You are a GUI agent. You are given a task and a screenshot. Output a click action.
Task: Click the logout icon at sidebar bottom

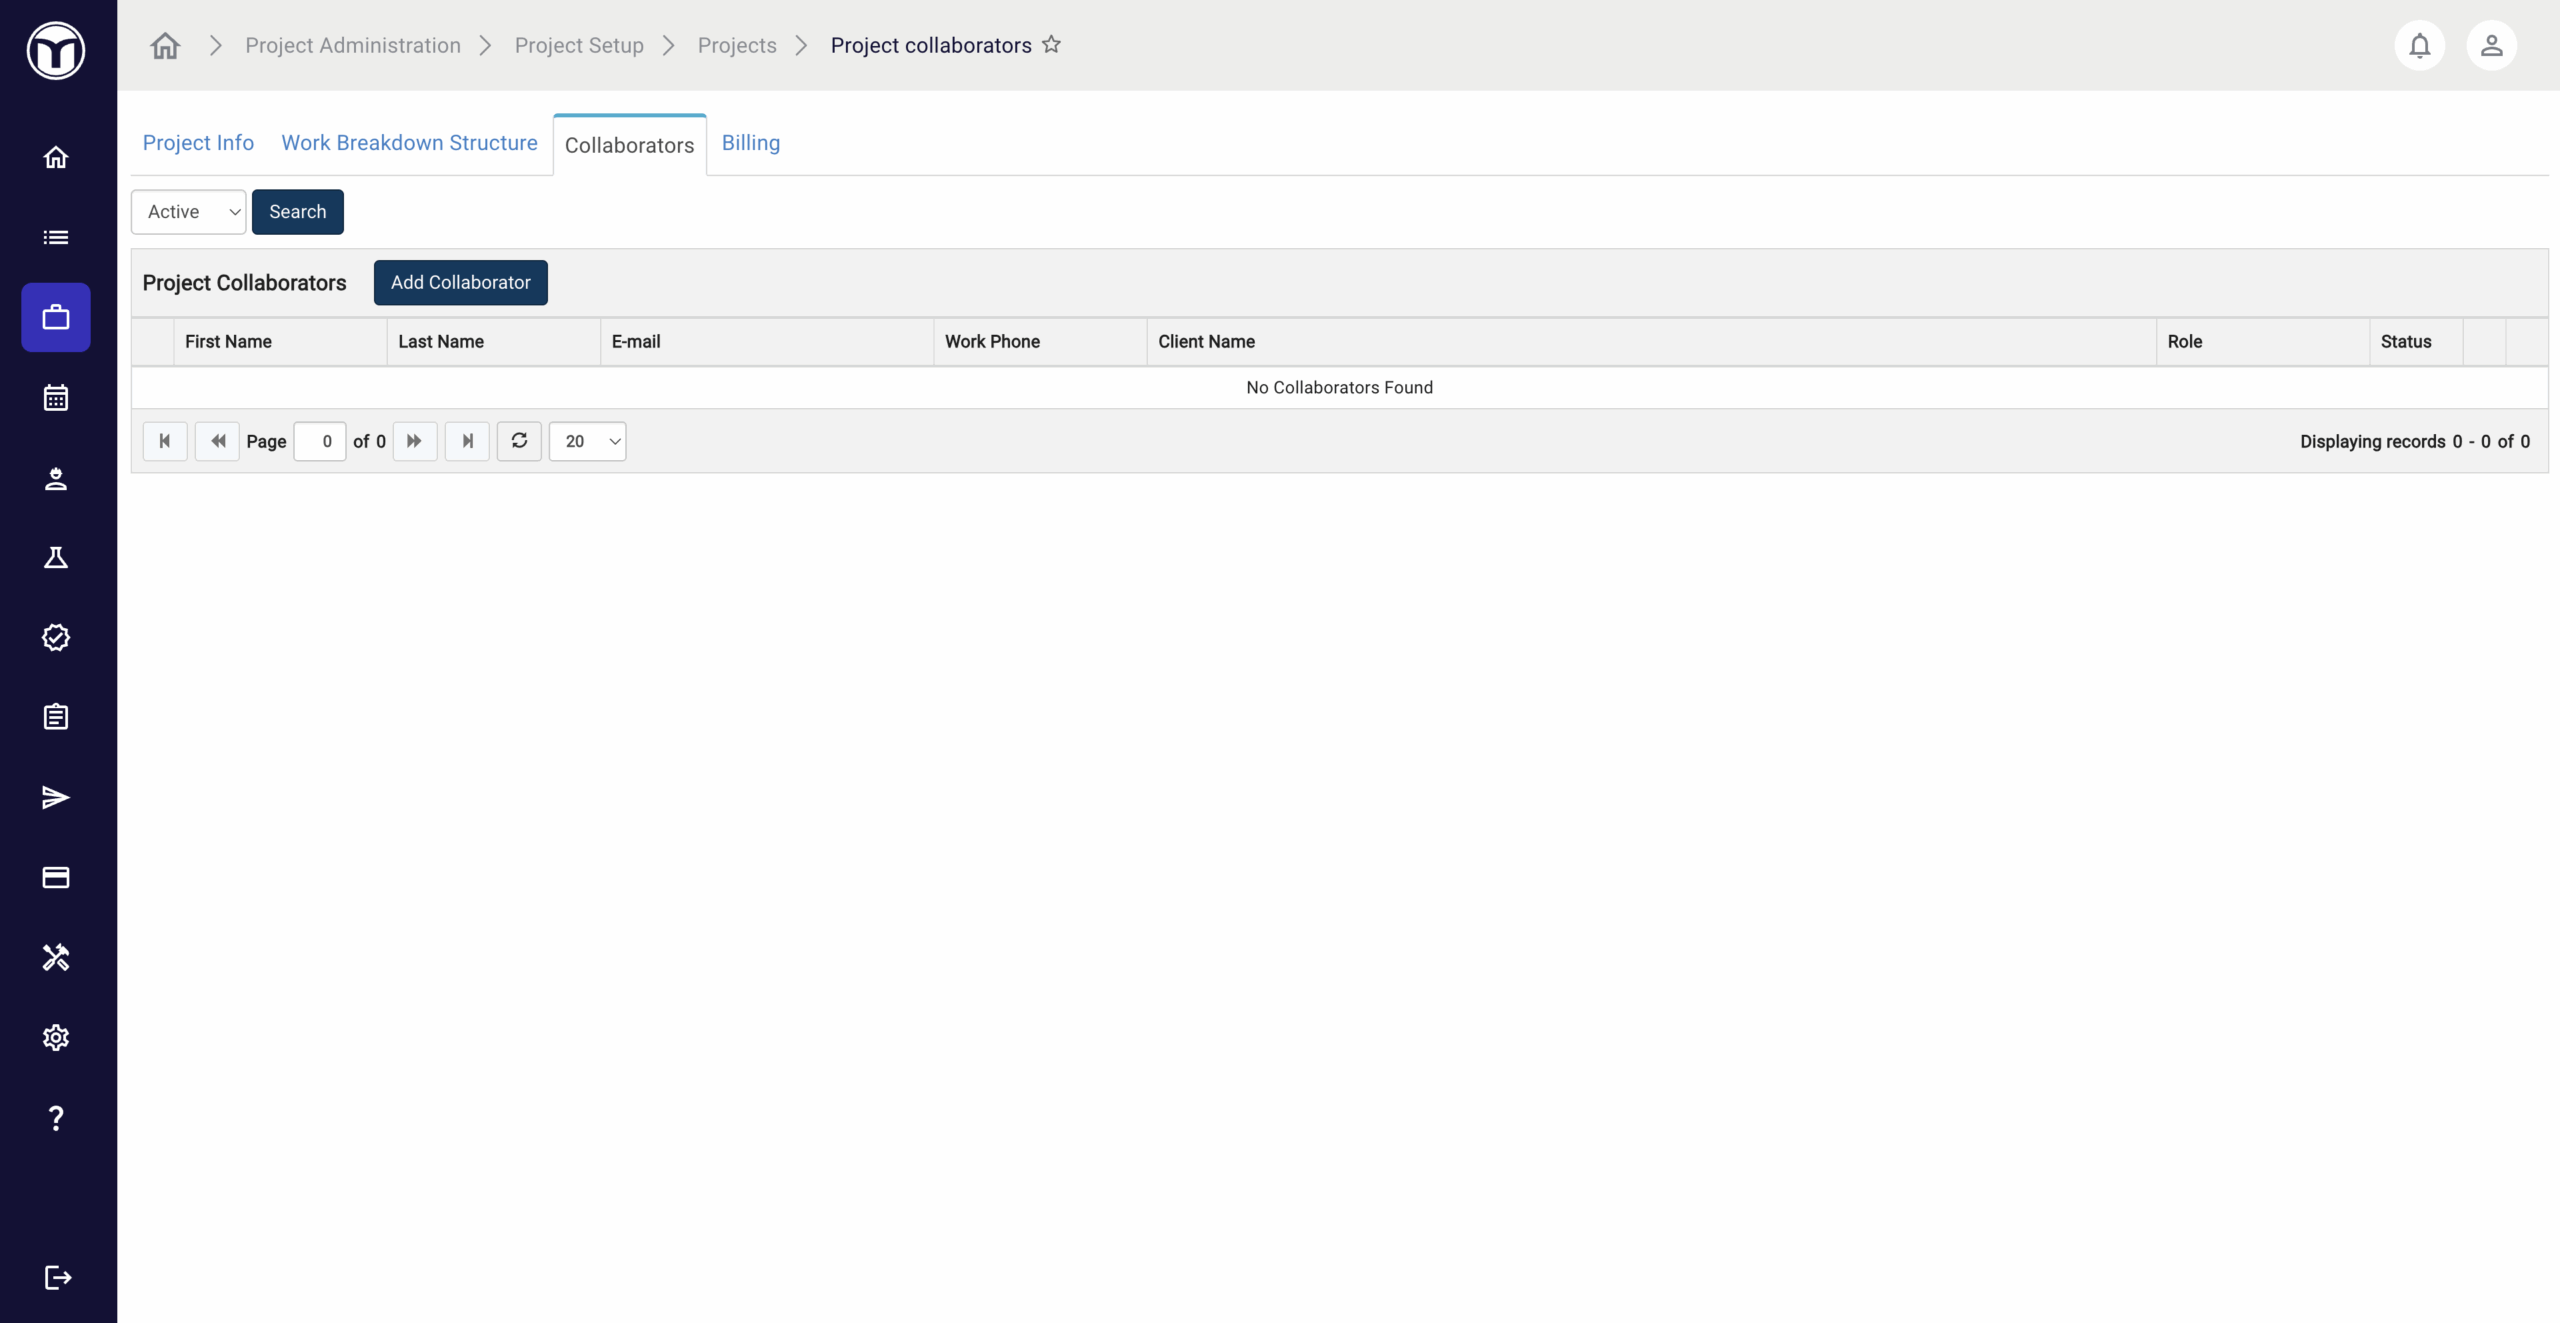58,1278
